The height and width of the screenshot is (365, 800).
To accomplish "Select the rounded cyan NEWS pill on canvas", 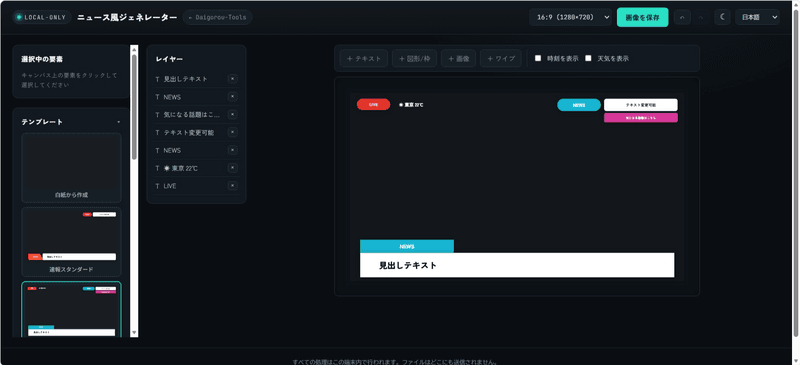I will coord(579,105).
